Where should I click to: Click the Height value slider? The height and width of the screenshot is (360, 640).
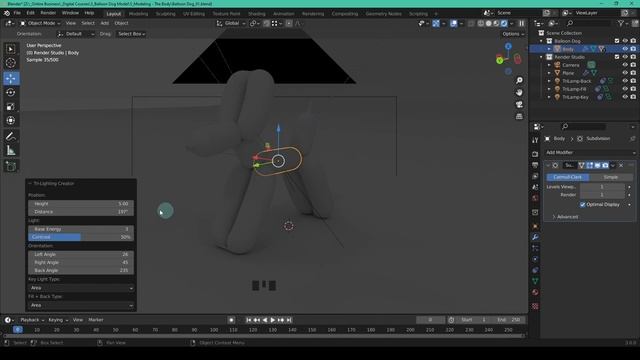coord(81,204)
